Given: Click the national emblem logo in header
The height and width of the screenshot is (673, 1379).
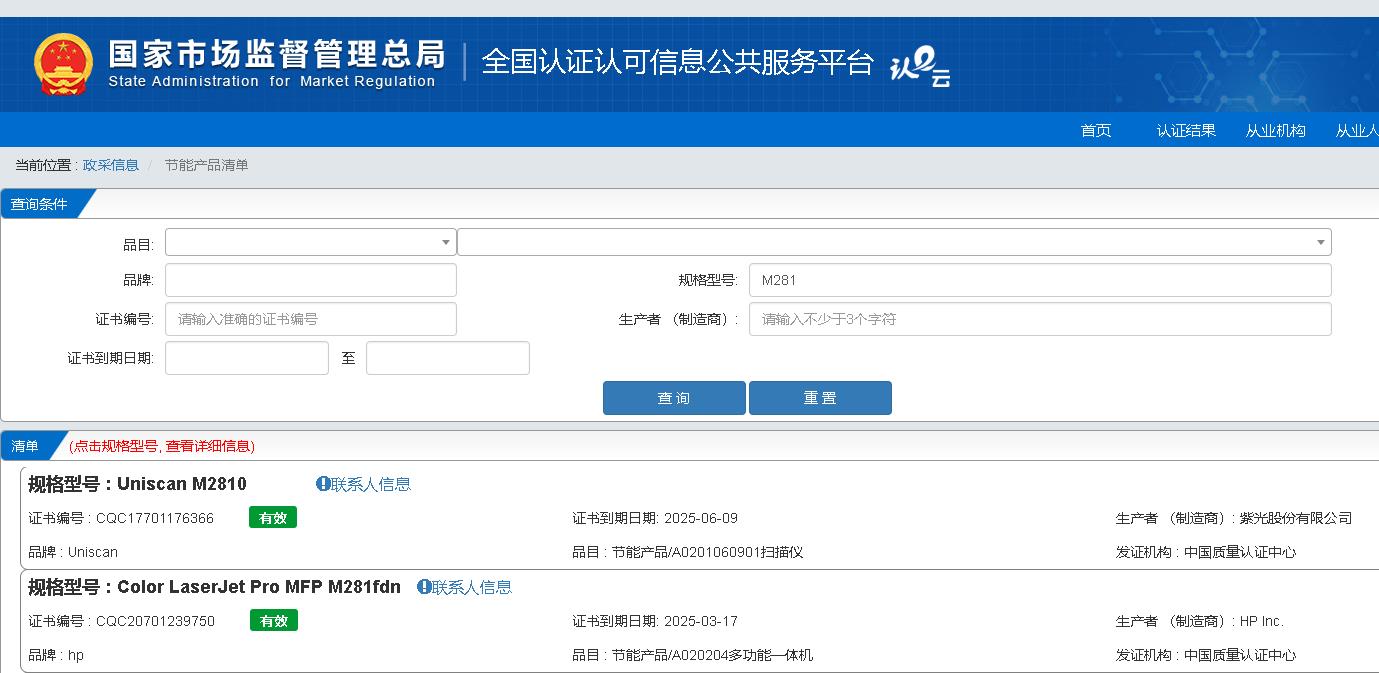Looking at the screenshot, I should 62,63.
